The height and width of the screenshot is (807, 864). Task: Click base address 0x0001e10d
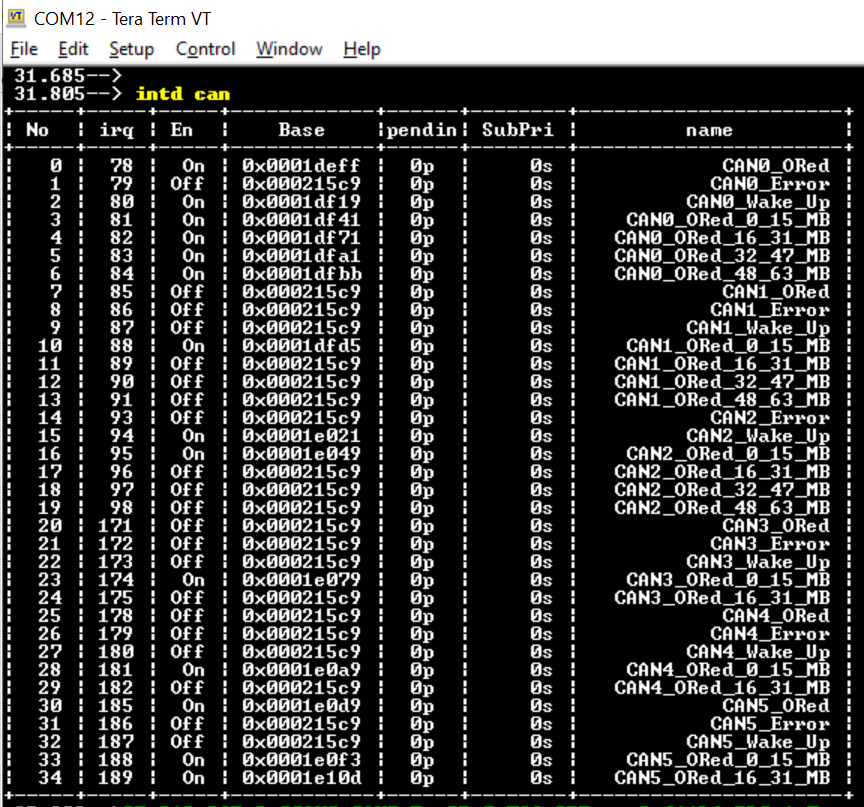[x=301, y=777]
